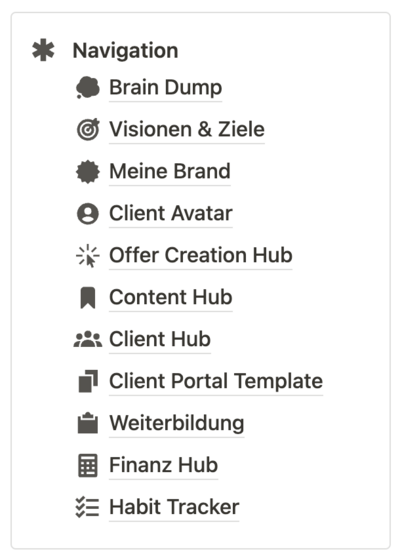400x560 pixels.
Task: Click the thought cloud icon for Brain Dump
Action: click(x=88, y=87)
